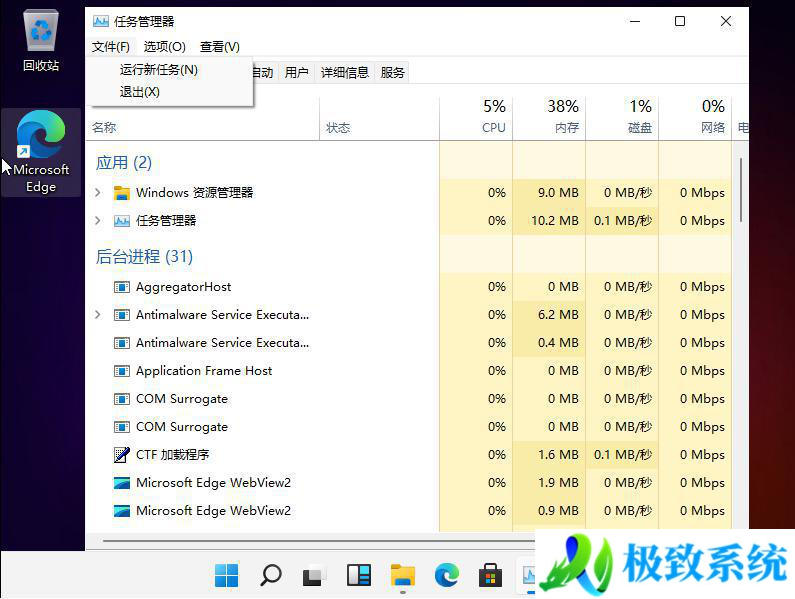Click the horizontal scrollbar at list bottom
The image size is (795, 599).
318,541
